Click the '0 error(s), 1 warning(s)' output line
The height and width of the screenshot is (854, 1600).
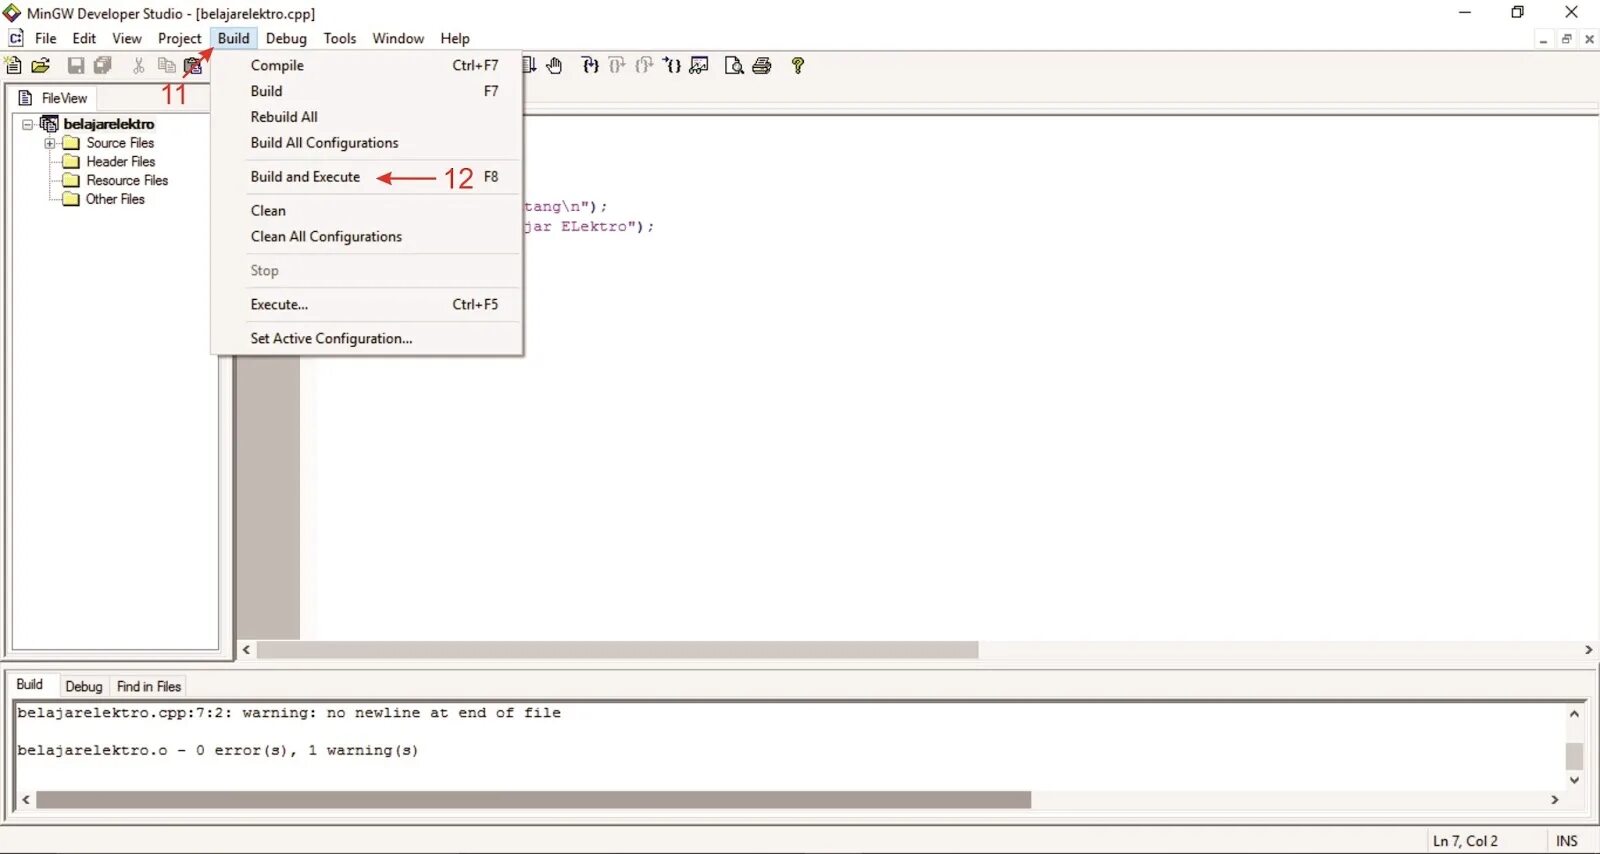218,750
